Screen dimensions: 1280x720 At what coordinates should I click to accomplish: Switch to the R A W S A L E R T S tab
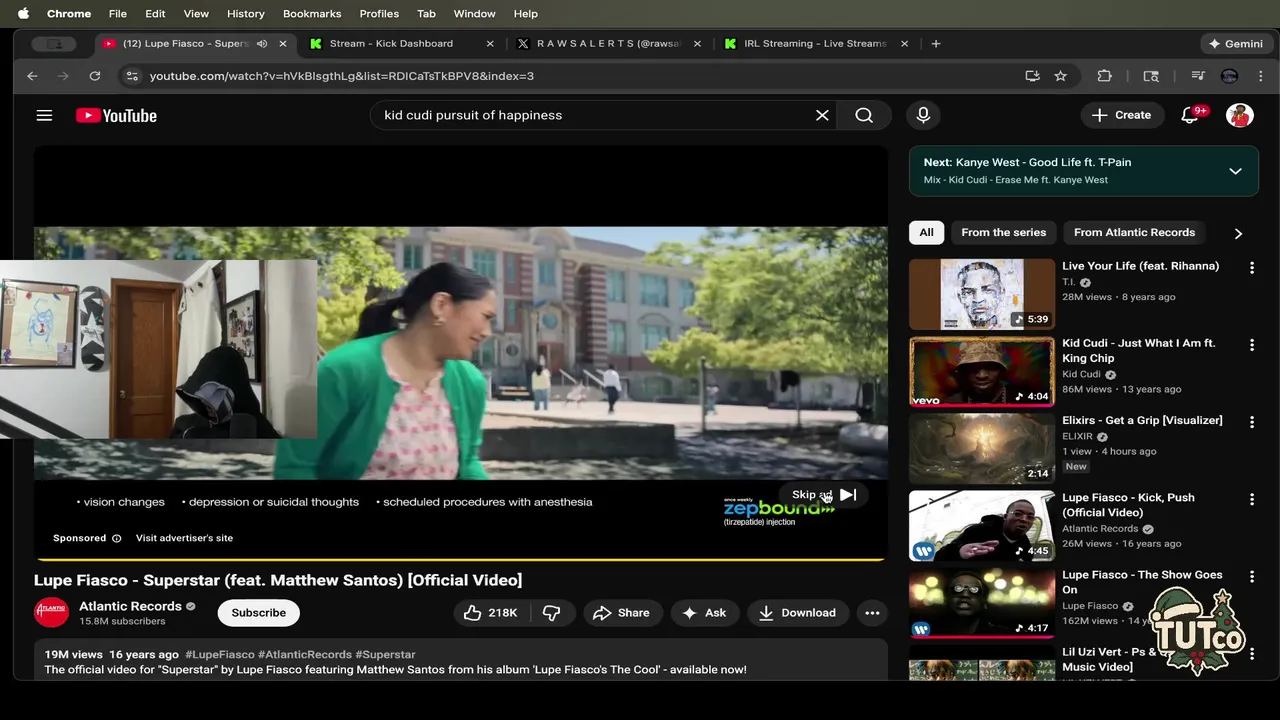tap(608, 44)
